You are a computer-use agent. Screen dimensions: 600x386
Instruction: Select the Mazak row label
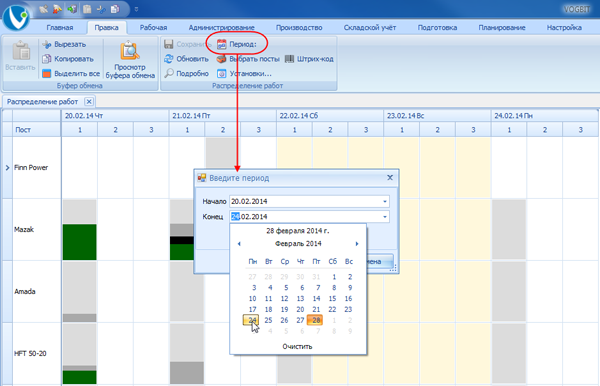(x=24, y=230)
